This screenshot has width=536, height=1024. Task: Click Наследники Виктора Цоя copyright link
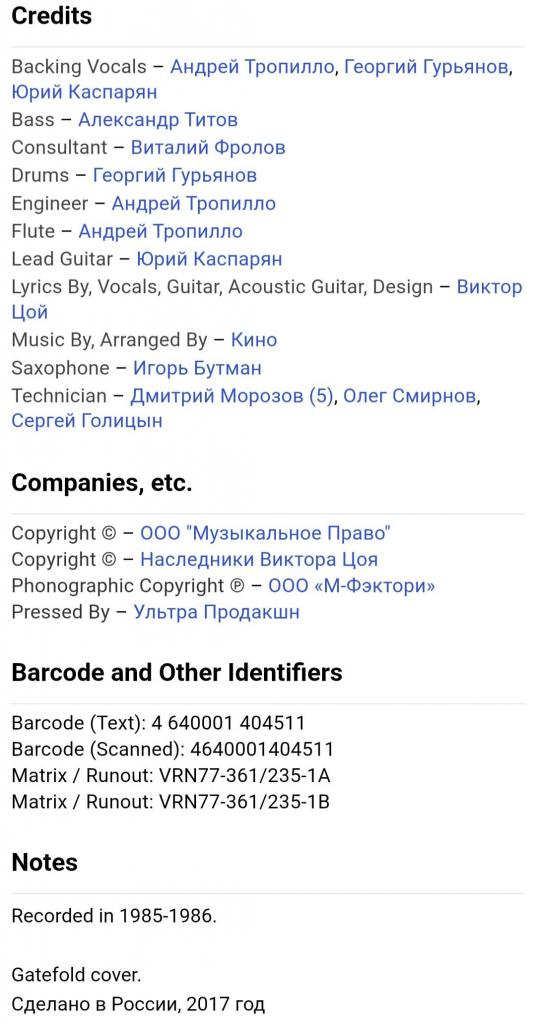tap(259, 560)
